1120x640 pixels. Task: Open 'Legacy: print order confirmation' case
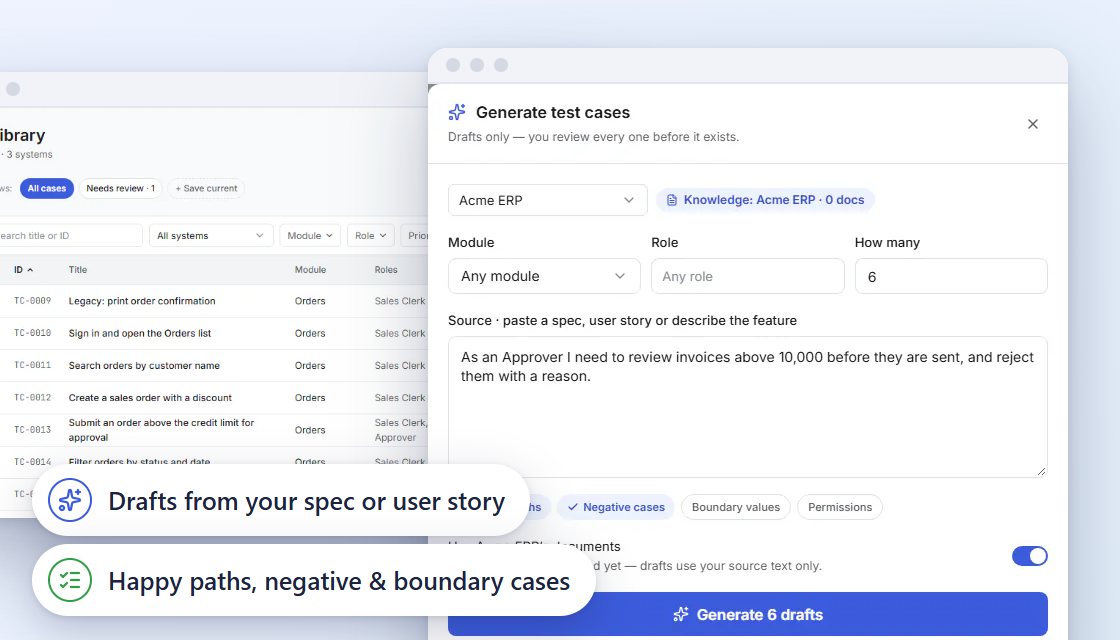point(142,301)
